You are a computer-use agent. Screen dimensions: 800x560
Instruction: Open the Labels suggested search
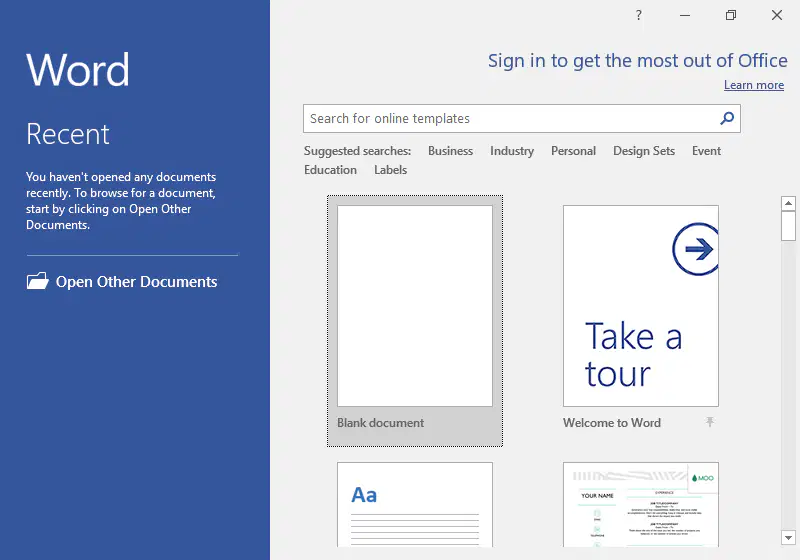pyautogui.click(x=390, y=170)
